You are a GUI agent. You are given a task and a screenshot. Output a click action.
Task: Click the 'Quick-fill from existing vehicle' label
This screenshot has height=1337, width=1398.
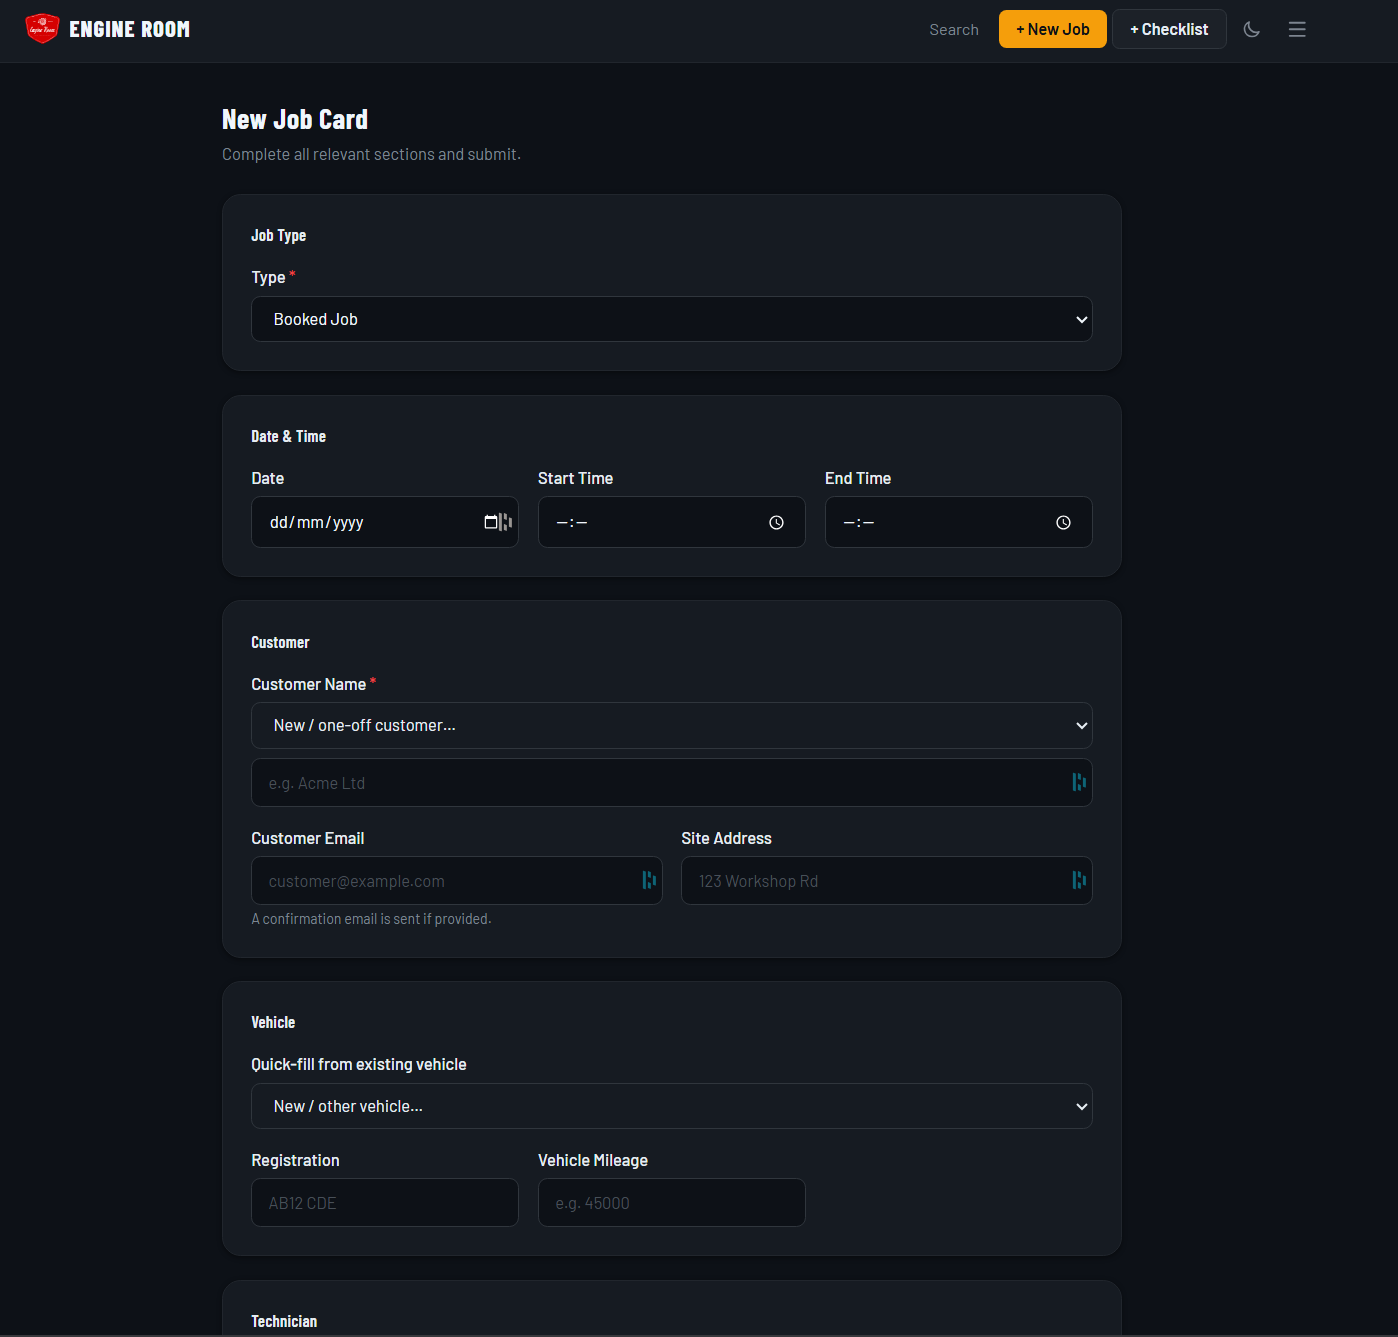[358, 1064]
